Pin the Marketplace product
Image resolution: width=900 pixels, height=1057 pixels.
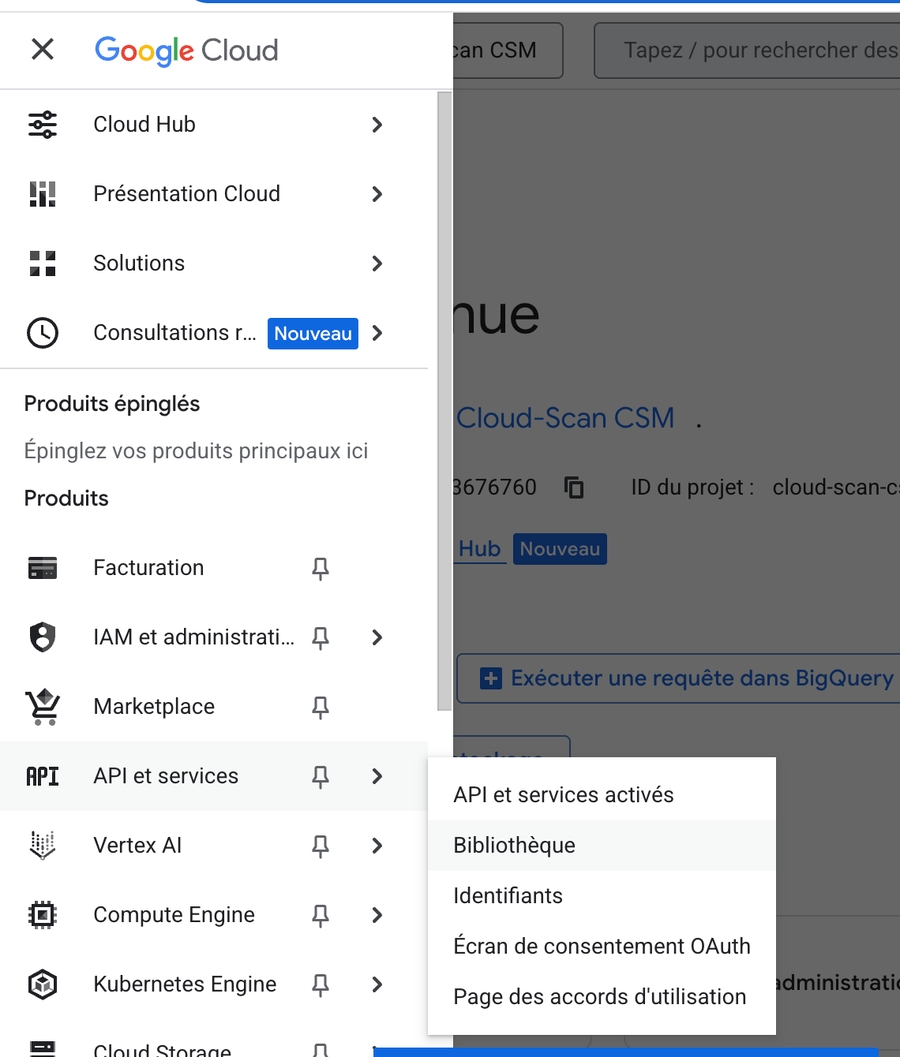pyautogui.click(x=320, y=707)
